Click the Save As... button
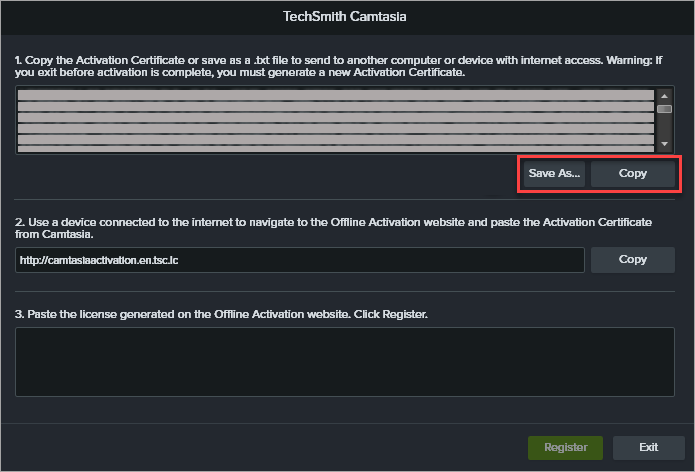Image resolution: width=695 pixels, height=472 pixels. pos(554,173)
